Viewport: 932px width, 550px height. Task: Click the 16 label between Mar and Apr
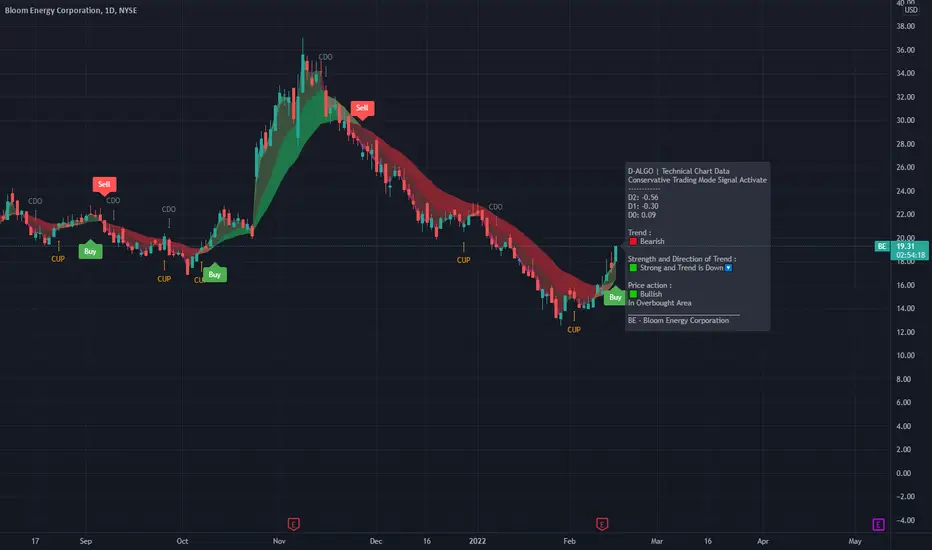[707, 541]
